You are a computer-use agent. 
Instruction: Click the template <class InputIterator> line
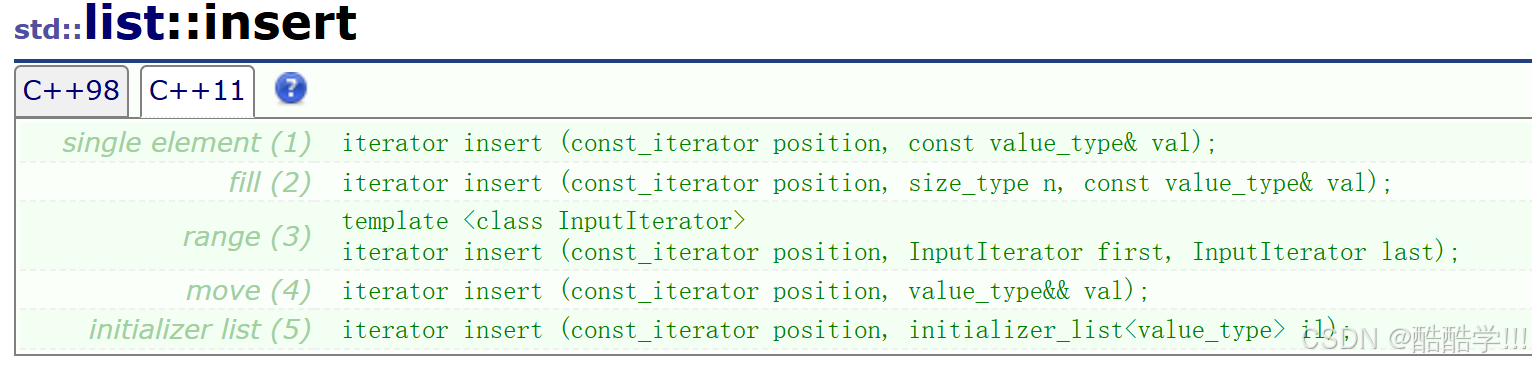coord(544,221)
